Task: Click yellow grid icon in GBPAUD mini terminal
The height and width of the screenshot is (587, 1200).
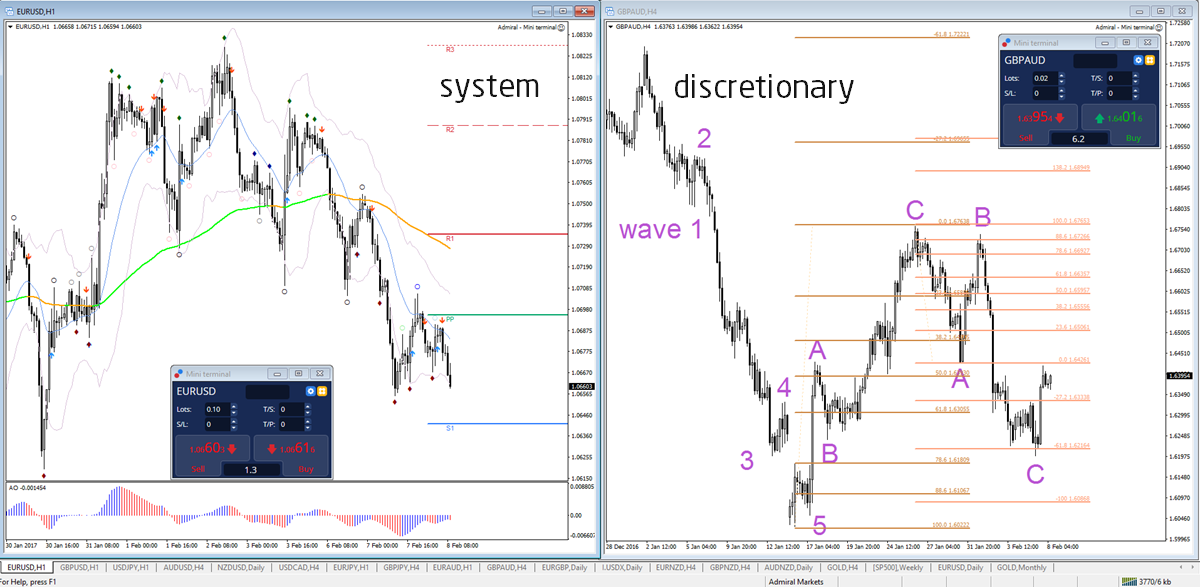Action: (x=1150, y=60)
